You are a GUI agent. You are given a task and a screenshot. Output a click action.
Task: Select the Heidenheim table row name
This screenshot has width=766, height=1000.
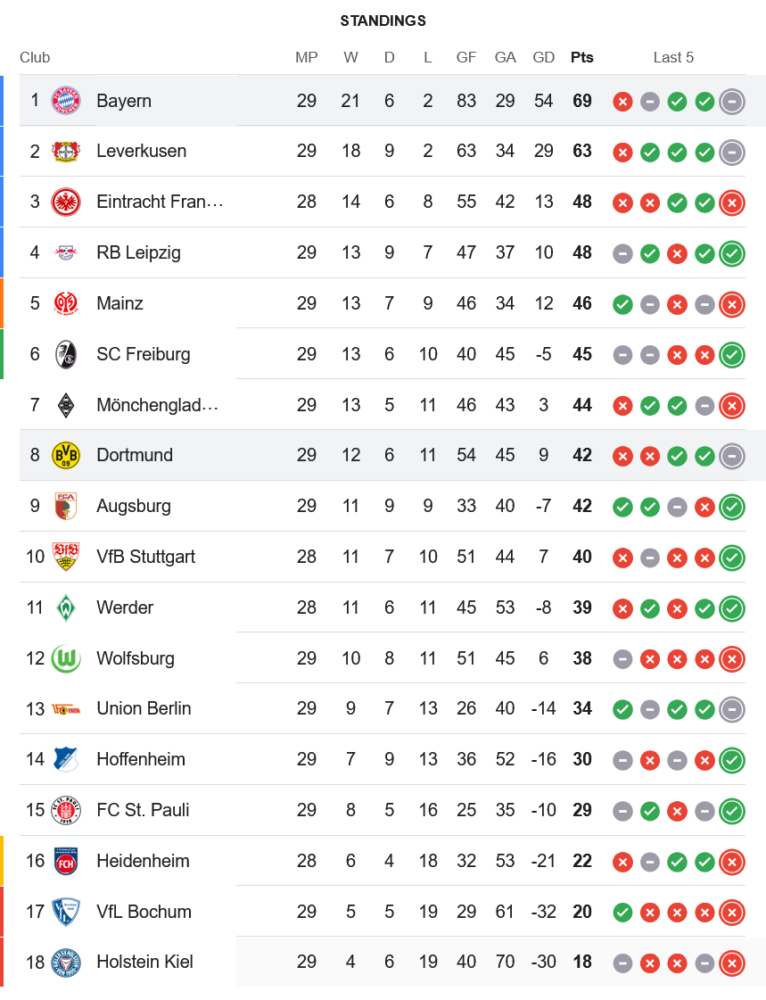point(143,861)
